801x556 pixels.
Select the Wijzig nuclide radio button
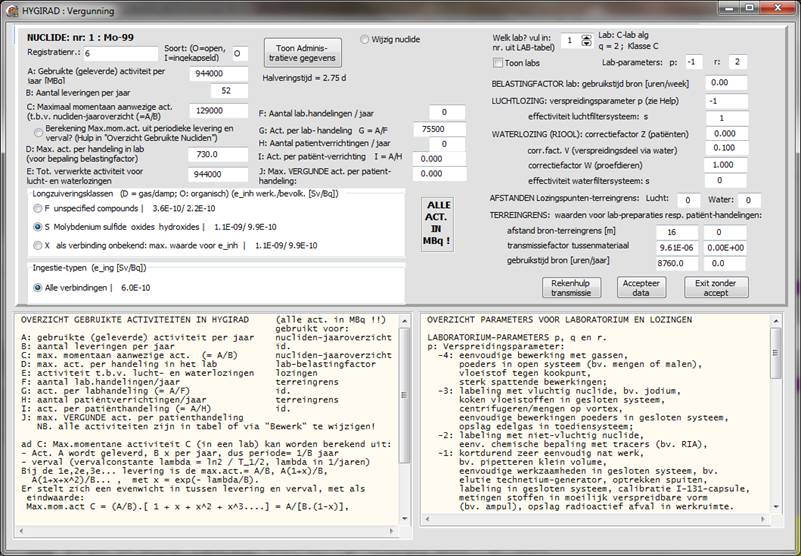click(365, 39)
